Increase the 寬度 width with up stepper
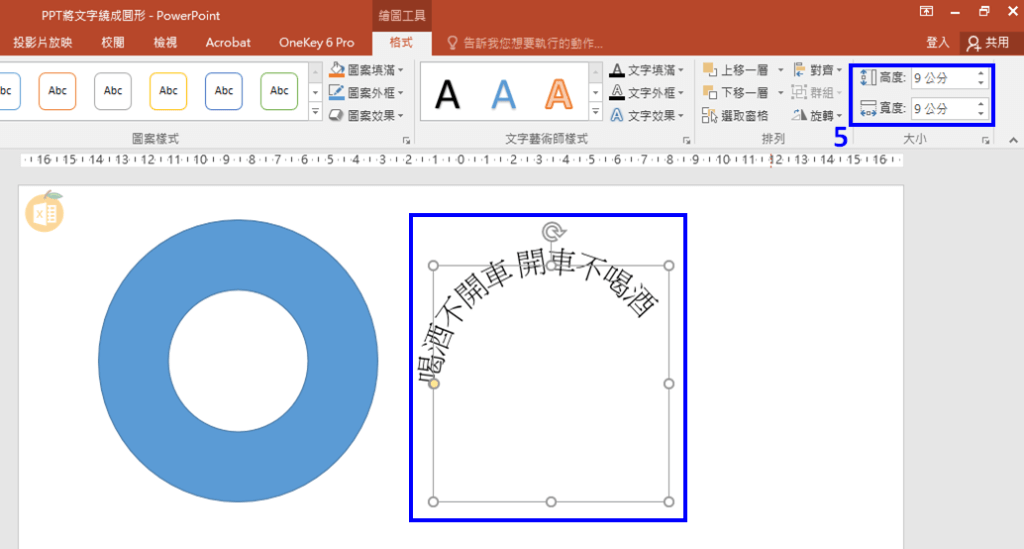The height and width of the screenshot is (549, 1024). [x=981, y=103]
